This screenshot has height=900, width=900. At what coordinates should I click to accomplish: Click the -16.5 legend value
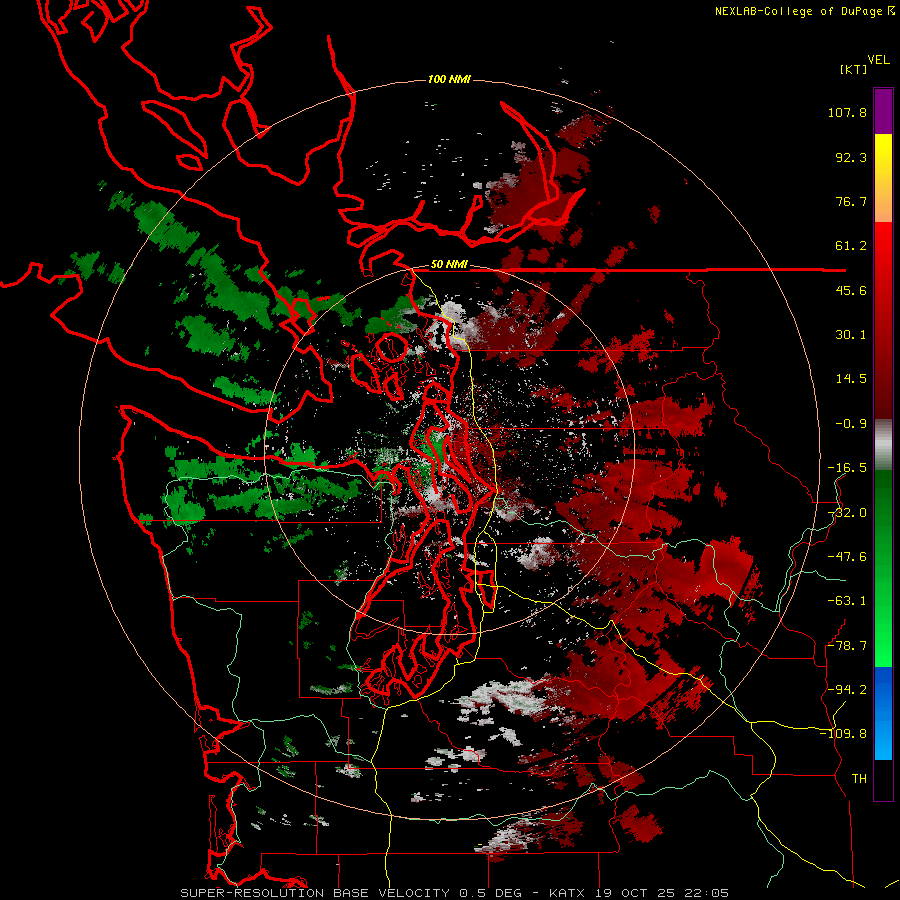[847, 468]
